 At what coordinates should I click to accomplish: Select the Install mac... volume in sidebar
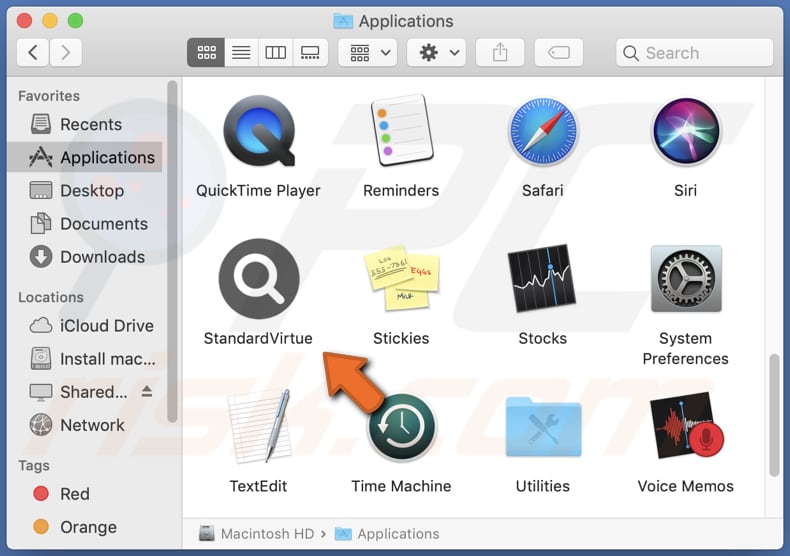(x=86, y=359)
